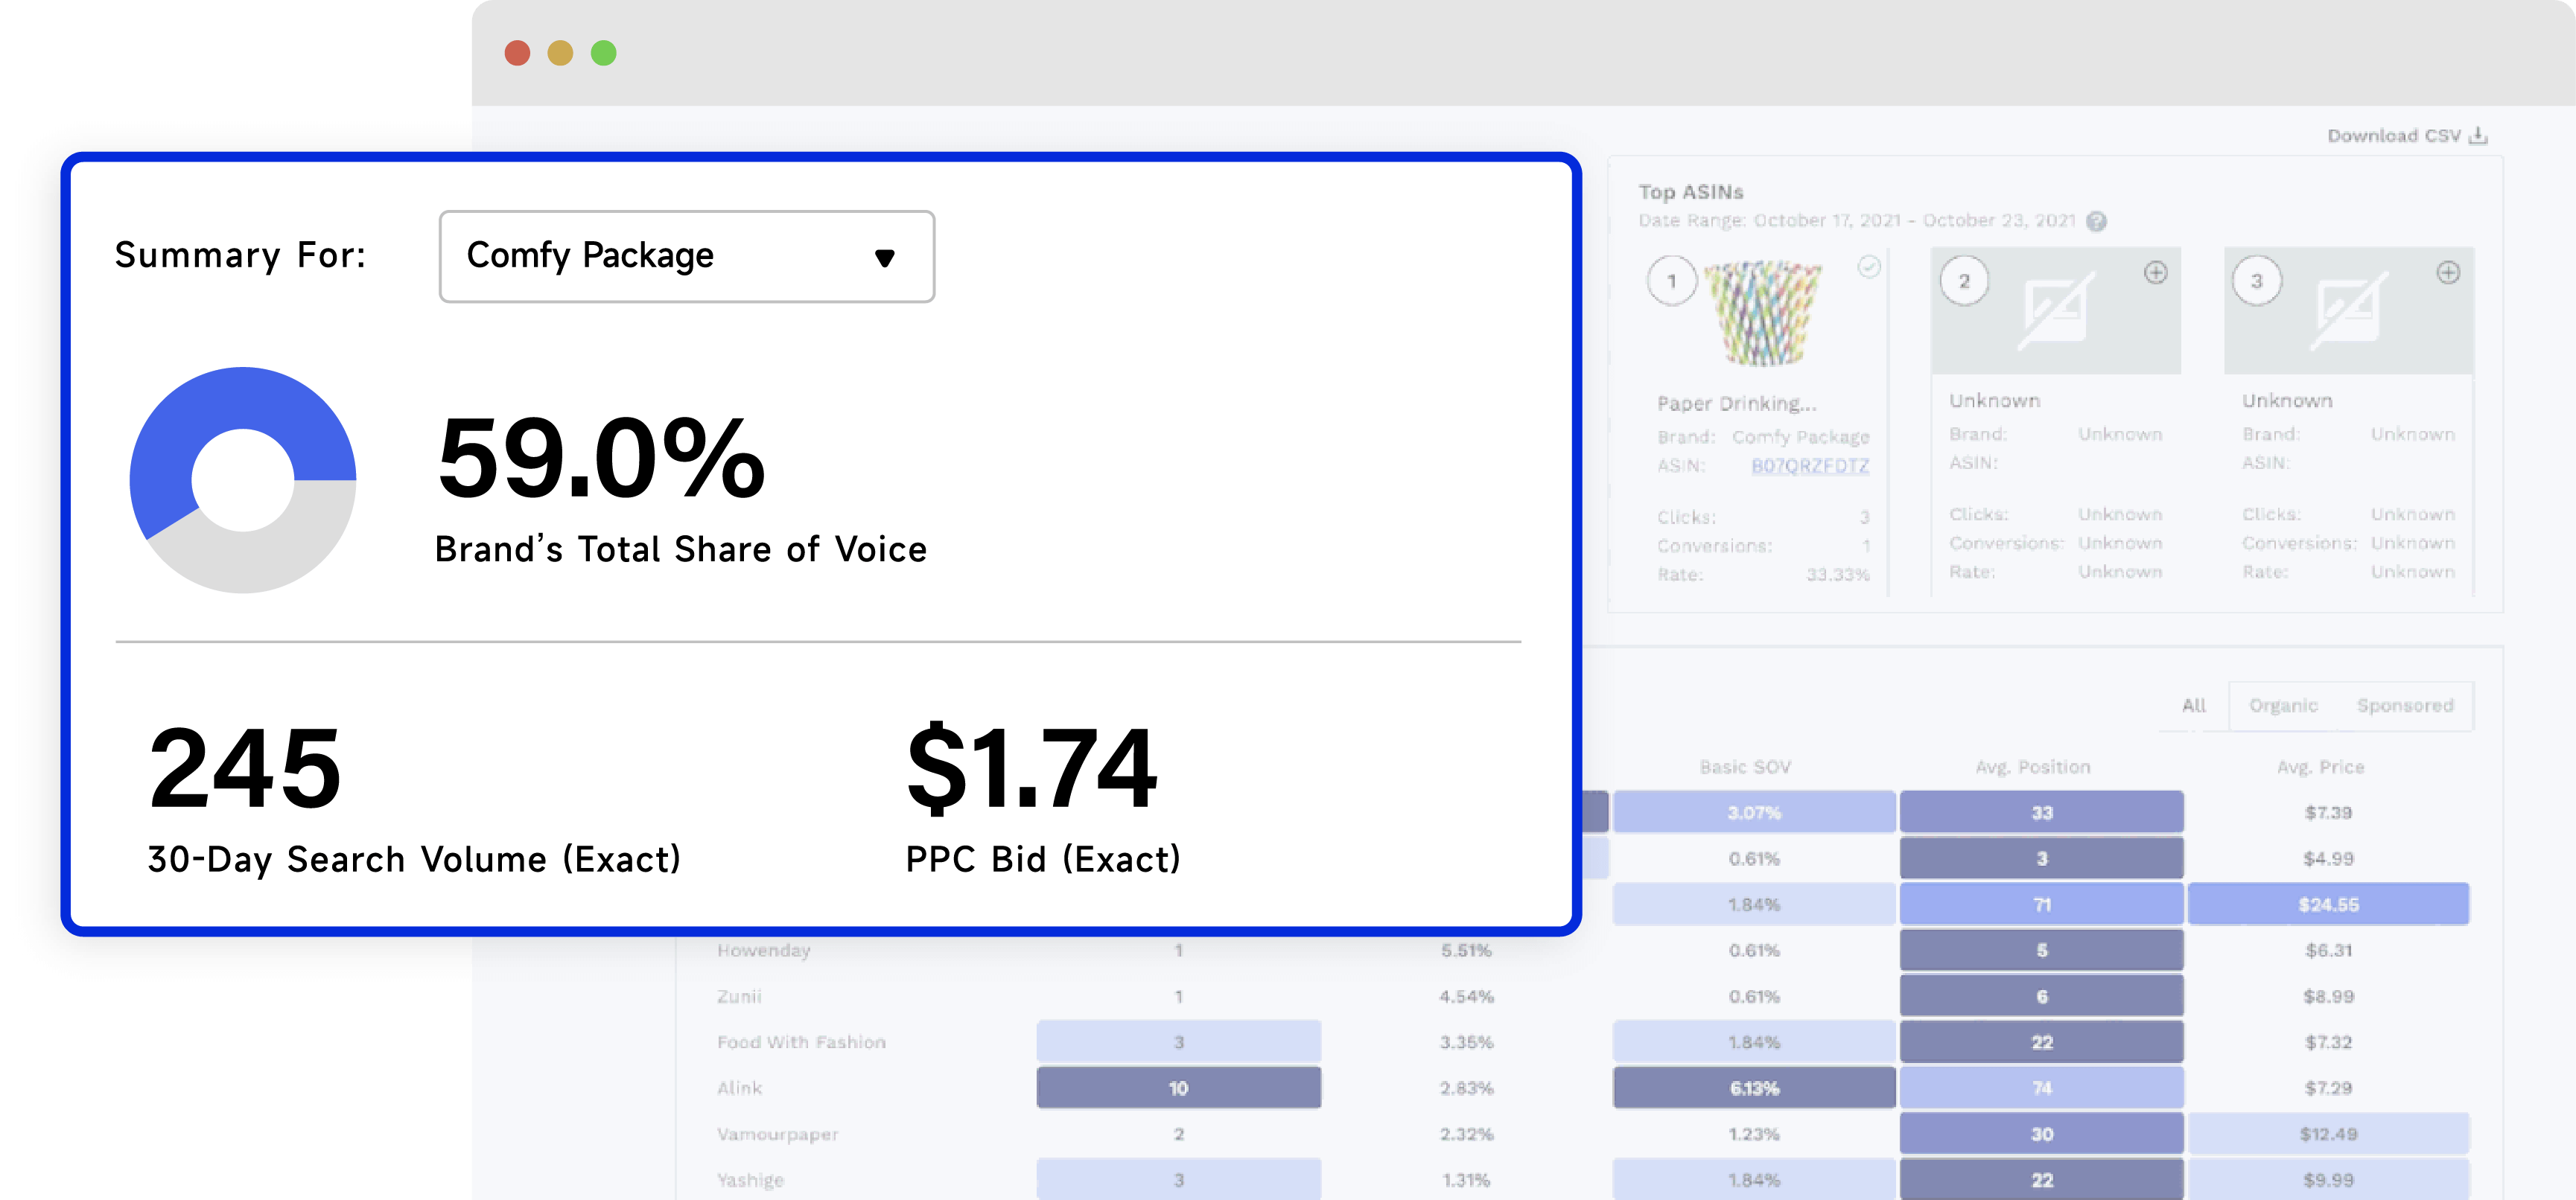The width and height of the screenshot is (2576, 1200).
Task: Click the Paper Drinking... product title
Action: pyautogui.click(x=1736, y=404)
